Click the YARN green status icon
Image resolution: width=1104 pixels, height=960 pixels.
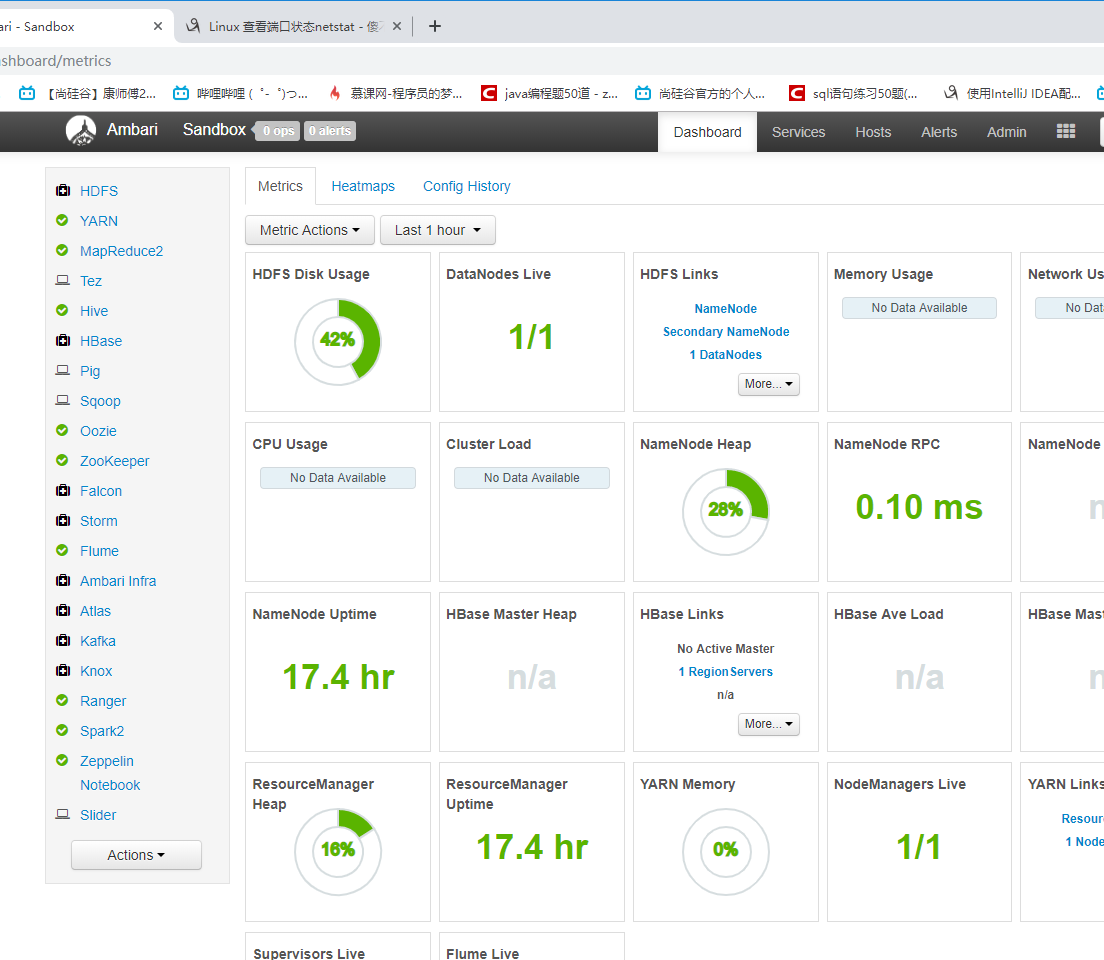coord(62,220)
